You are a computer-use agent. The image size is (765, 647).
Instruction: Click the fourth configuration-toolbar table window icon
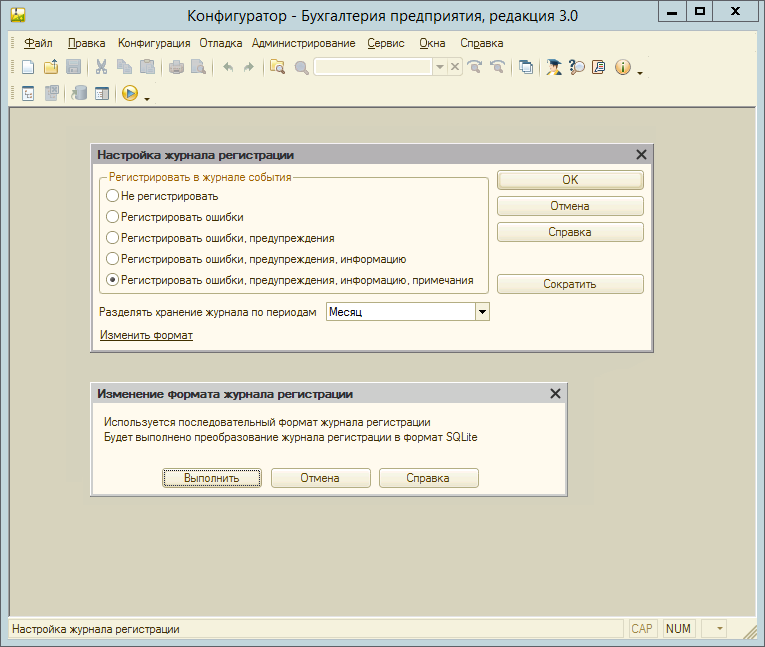[x=102, y=93]
